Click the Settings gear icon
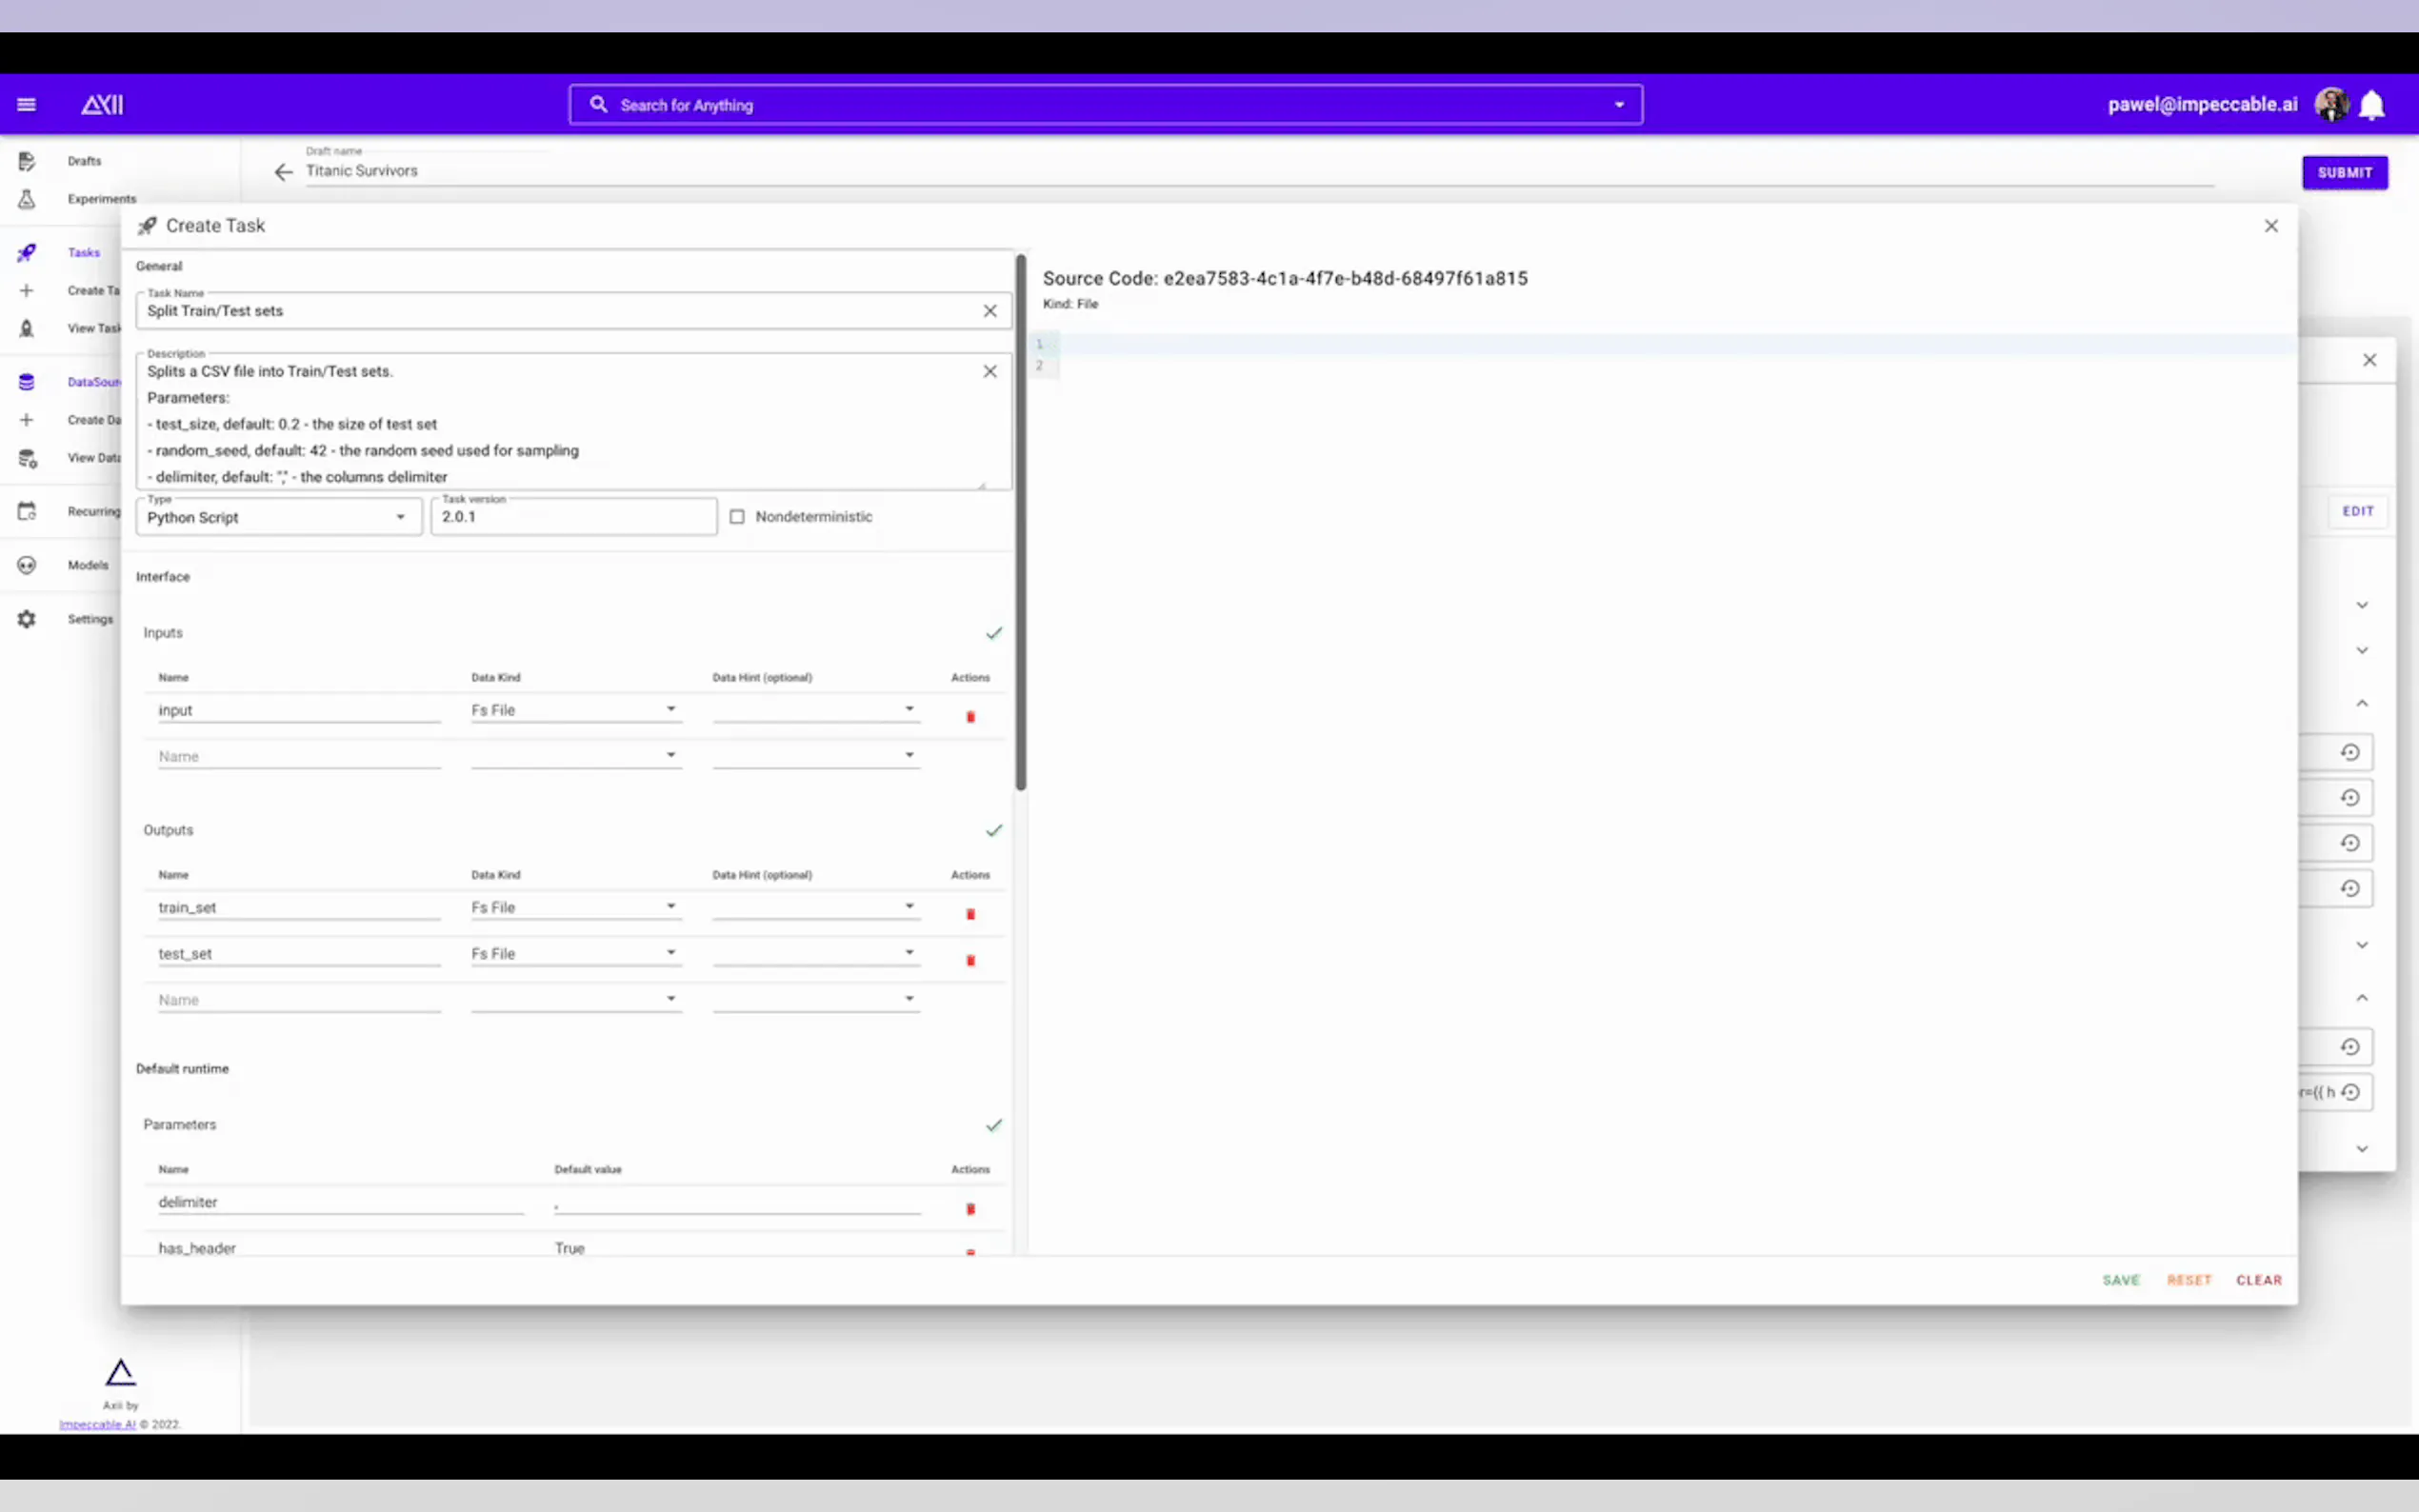 [27, 619]
